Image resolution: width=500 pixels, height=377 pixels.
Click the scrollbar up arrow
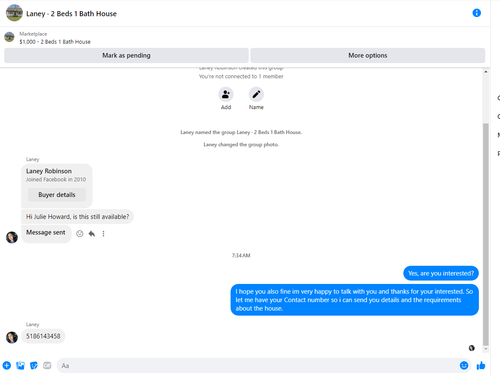[486, 72]
